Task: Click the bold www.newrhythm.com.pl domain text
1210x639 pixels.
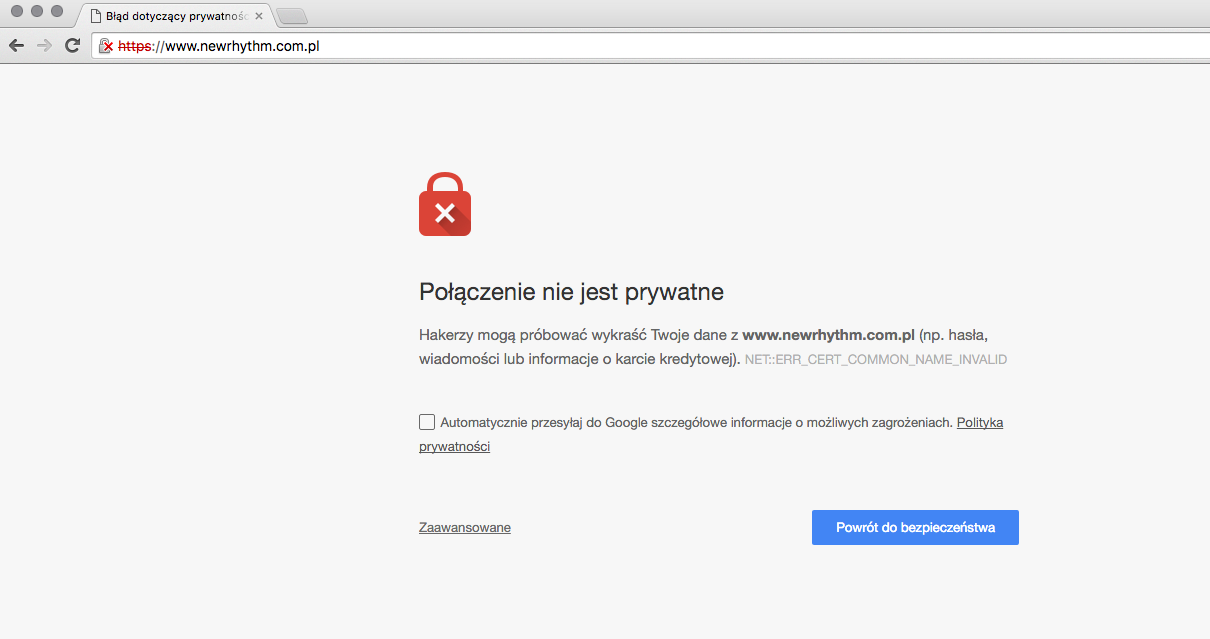Action: coord(829,335)
